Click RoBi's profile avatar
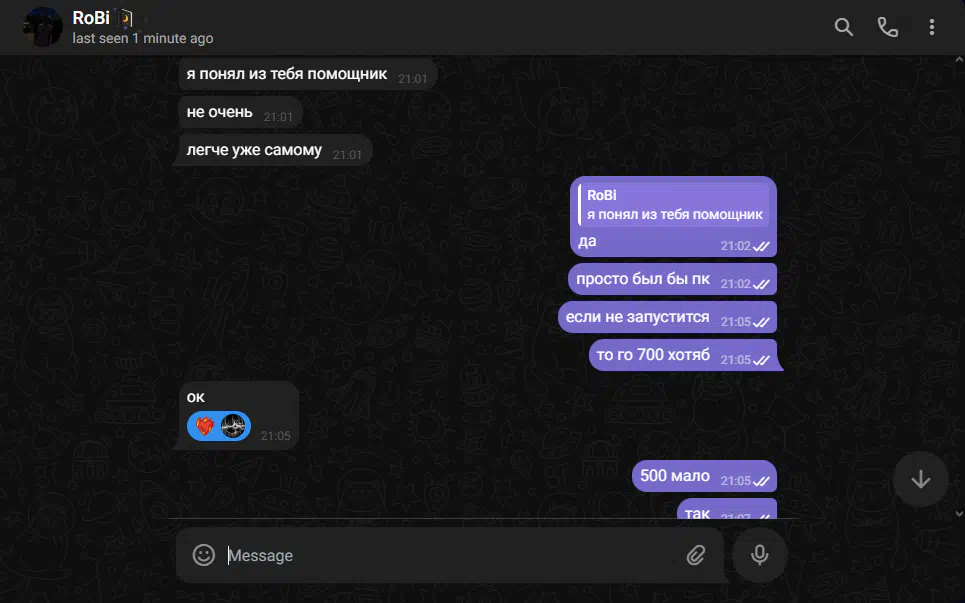965x603 pixels. coord(42,27)
